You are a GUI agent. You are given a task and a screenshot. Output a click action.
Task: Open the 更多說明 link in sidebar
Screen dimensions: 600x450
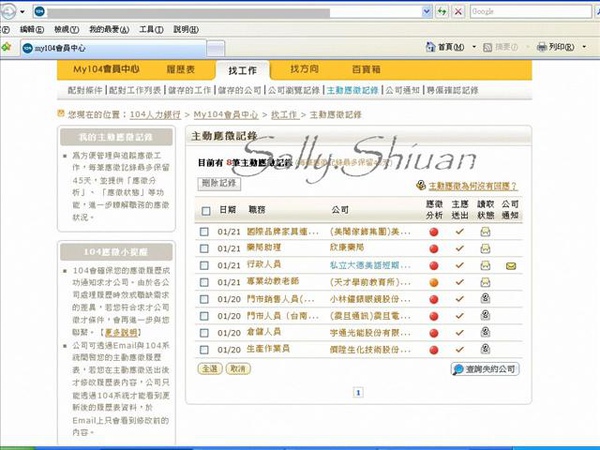pos(121,332)
